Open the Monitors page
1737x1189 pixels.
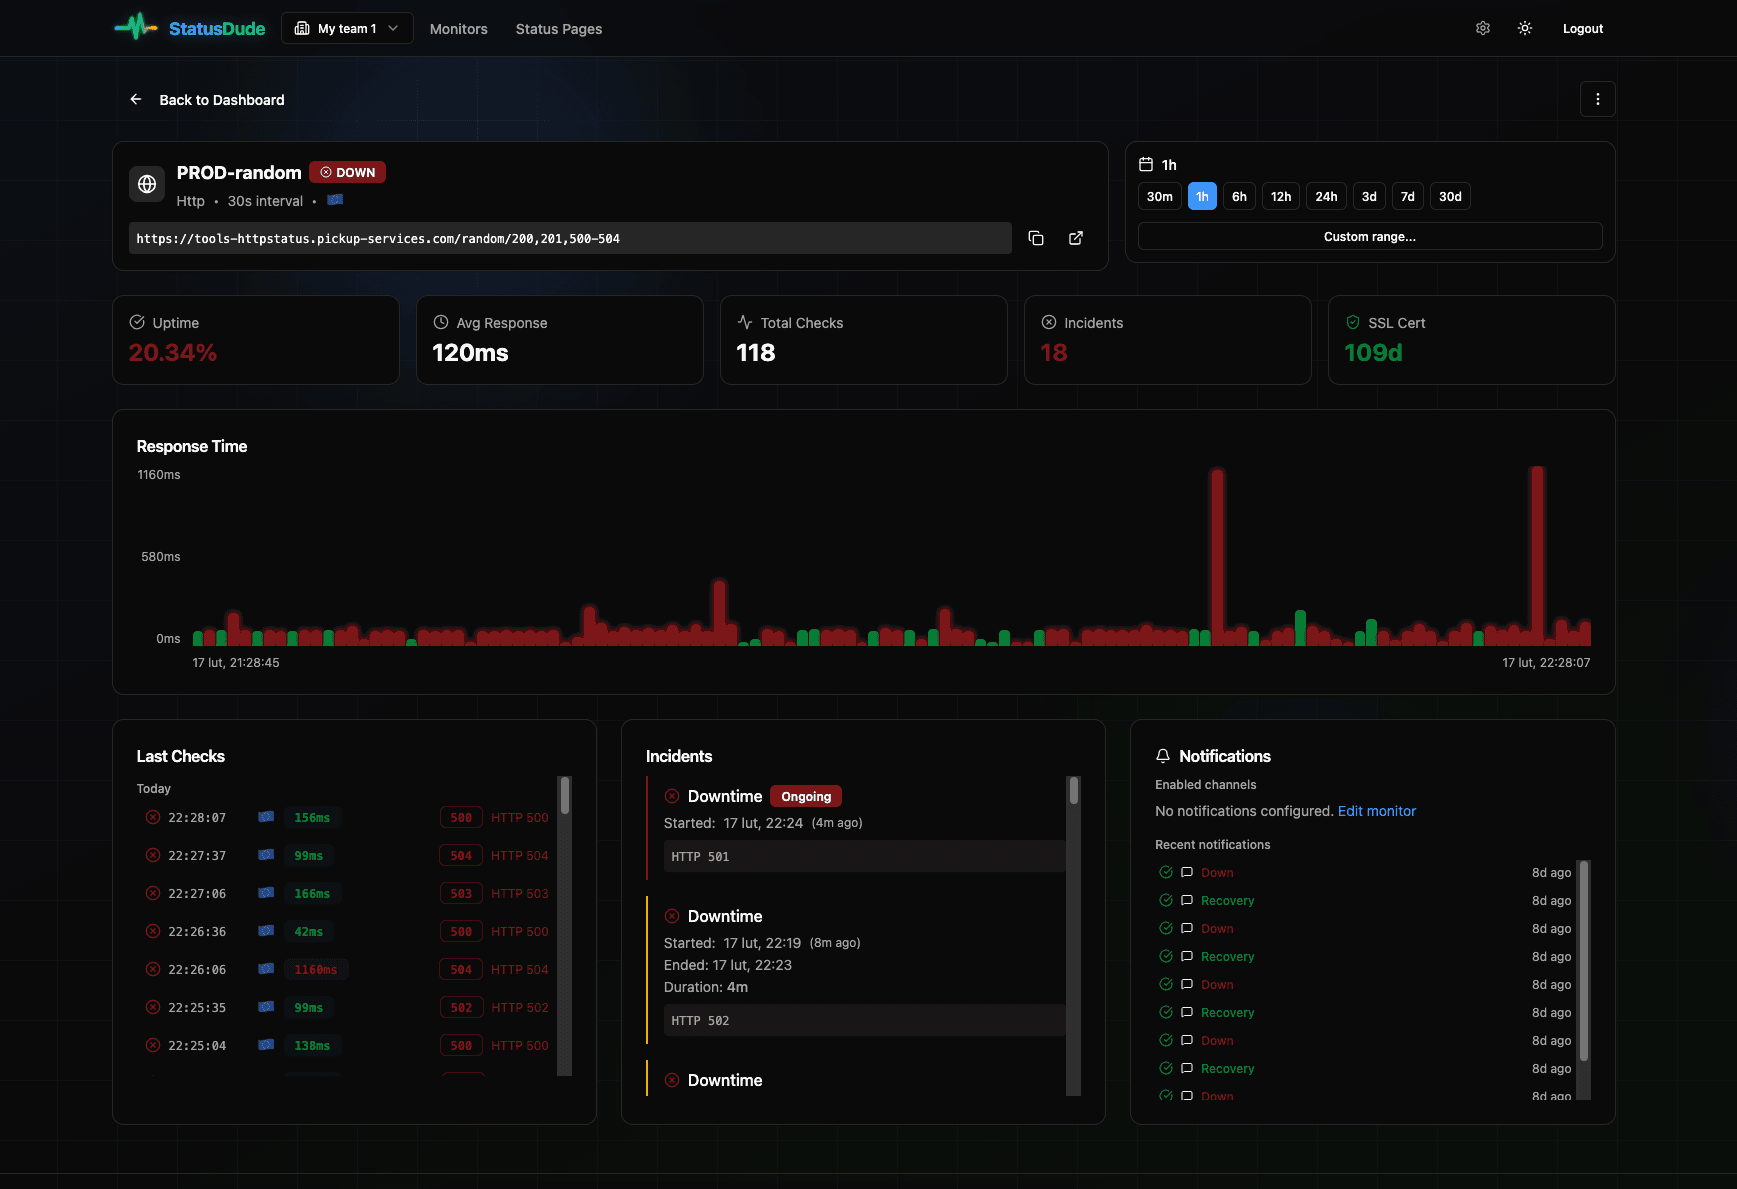point(458,29)
